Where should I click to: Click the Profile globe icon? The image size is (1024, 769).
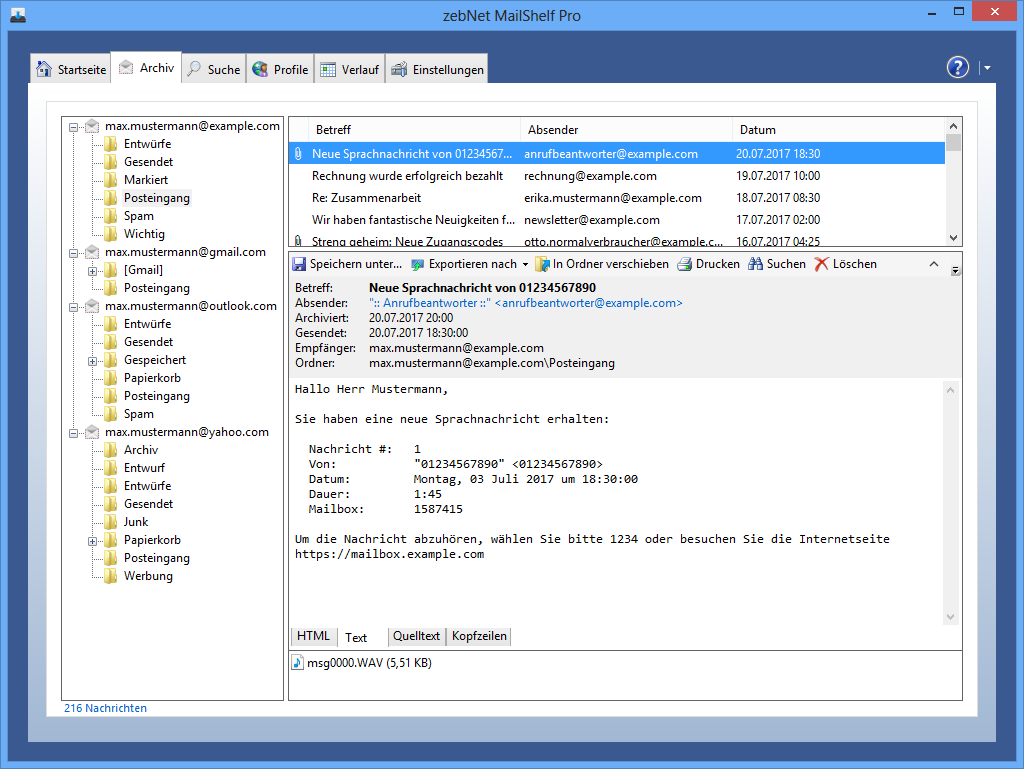tap(260, 69)
